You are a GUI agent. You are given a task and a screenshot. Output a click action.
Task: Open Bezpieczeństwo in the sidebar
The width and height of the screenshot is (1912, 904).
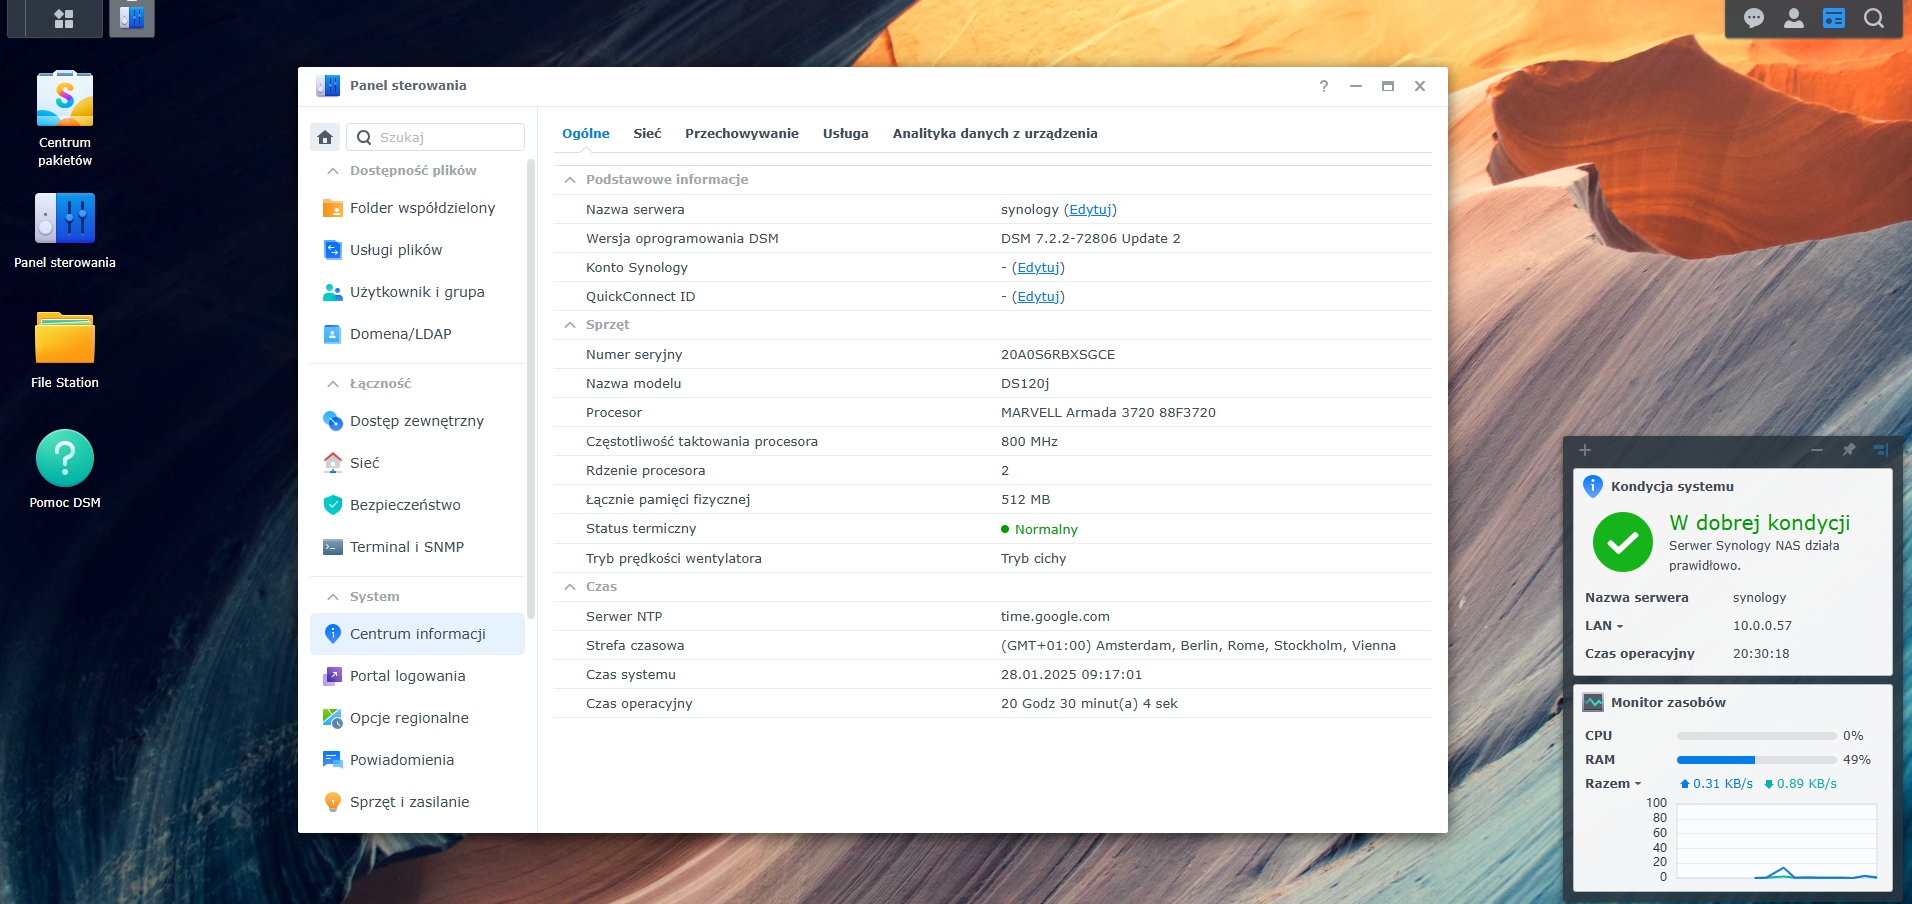point(405,505)
